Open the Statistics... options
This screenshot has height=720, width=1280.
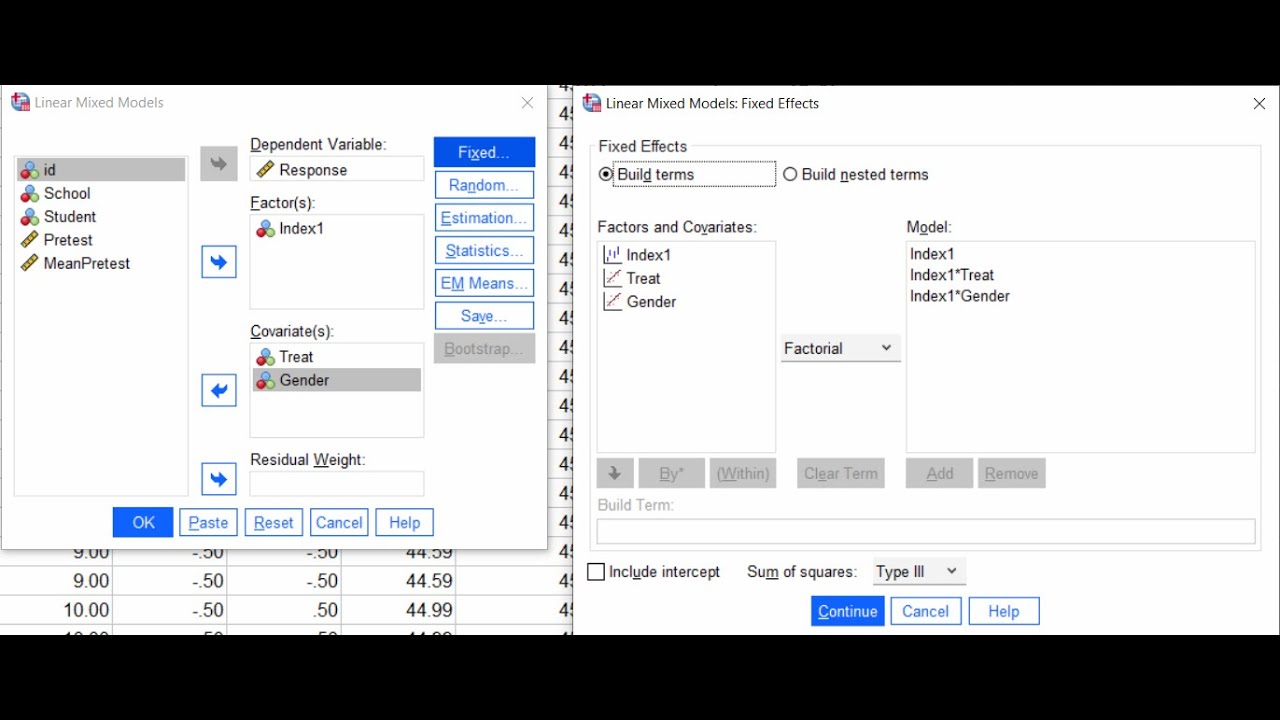[484, 250]
